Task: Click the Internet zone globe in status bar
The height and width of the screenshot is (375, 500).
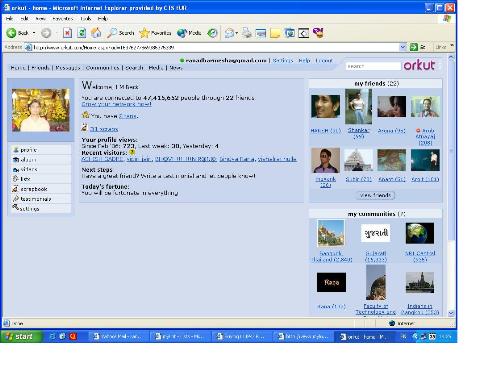Action: click(x=392, y=323)
